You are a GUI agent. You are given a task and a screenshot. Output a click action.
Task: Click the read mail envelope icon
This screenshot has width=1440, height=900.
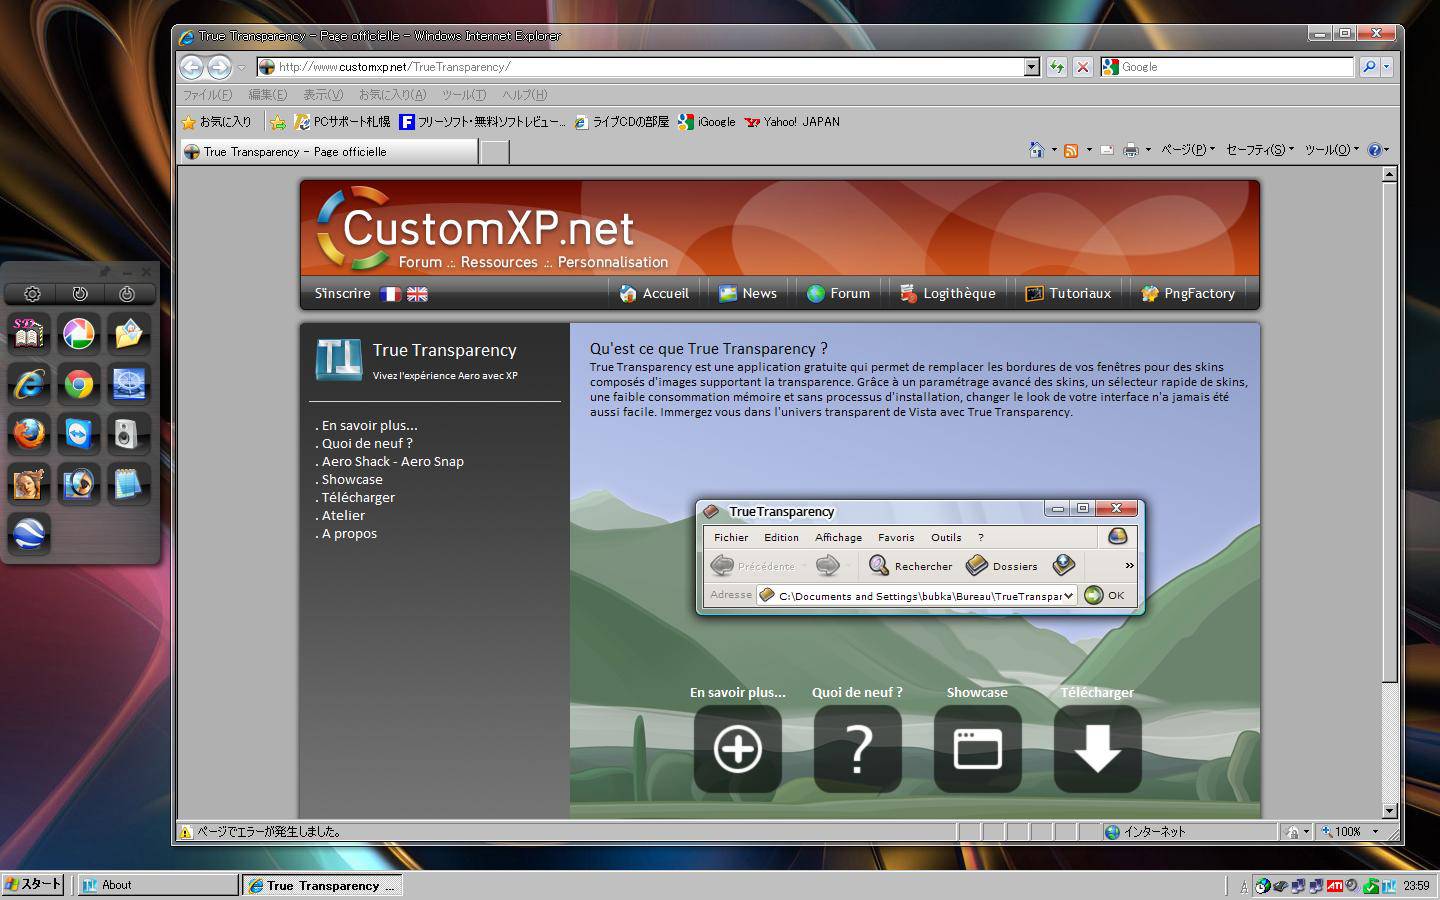(x=1107, y=150)
